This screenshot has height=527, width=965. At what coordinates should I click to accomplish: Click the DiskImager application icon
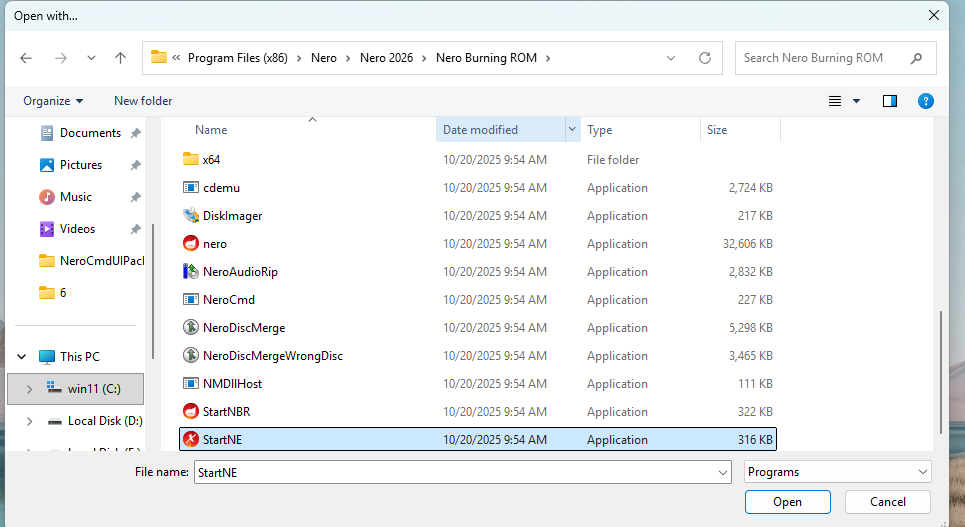tap(191, 215)
